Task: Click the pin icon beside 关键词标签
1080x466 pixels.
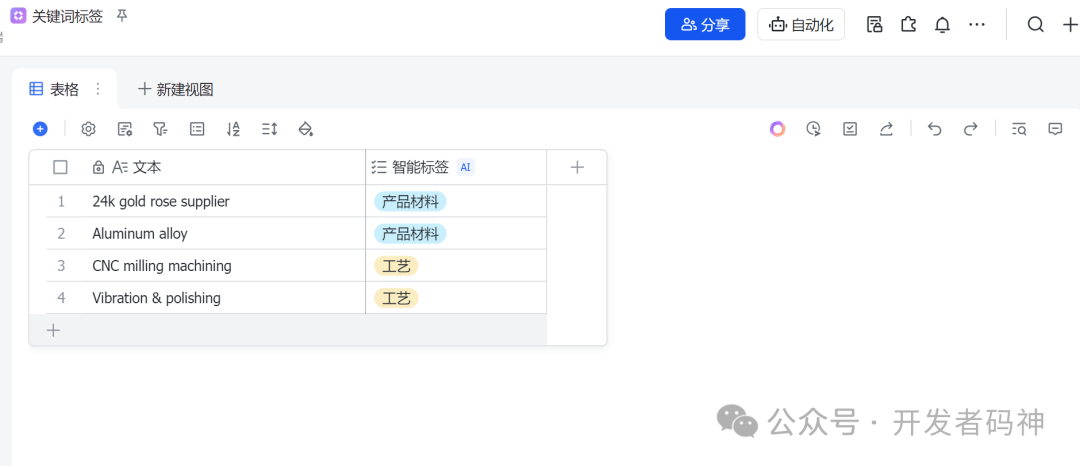Action: [x=122, y=15]
